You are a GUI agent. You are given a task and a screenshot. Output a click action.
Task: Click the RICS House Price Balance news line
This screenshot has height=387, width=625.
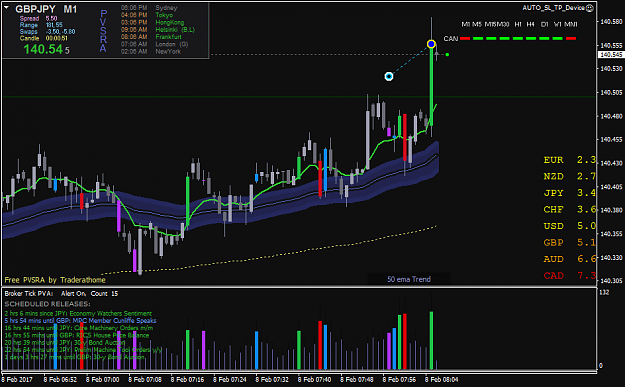77,335
